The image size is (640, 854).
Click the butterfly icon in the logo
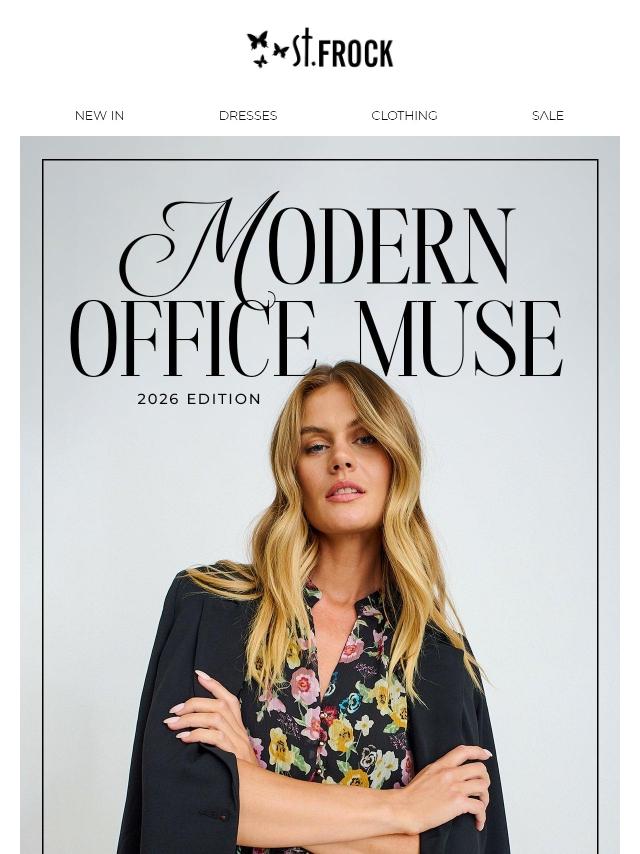click(x=258, y=41)
